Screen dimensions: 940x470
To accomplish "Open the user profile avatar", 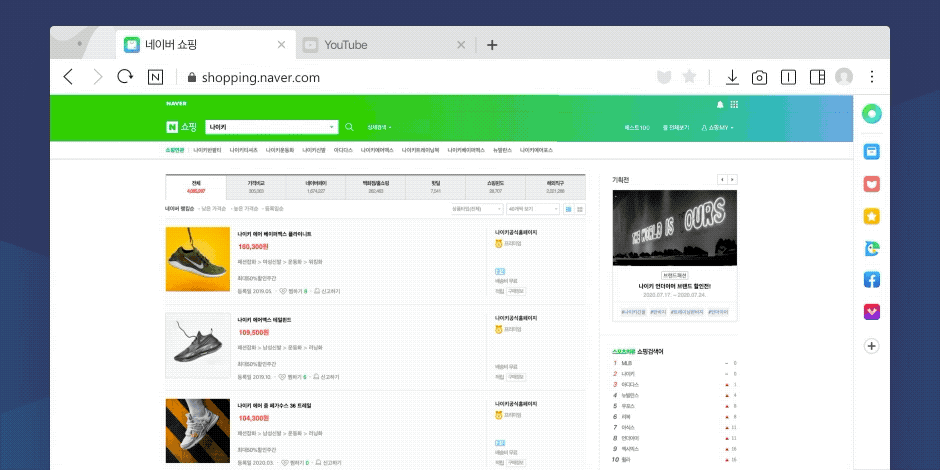I will pos(844,77).
